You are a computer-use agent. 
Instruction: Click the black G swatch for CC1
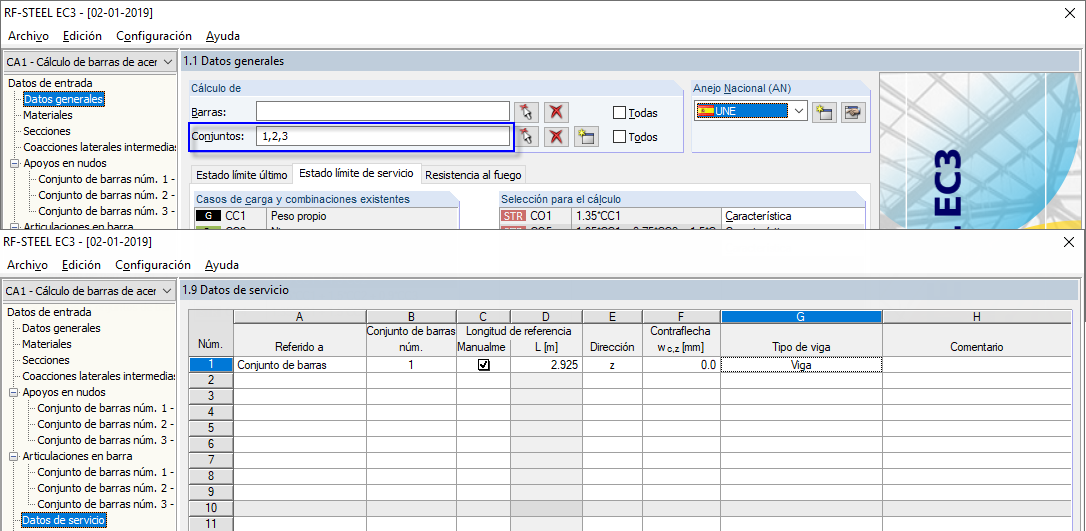click(208, 216)
